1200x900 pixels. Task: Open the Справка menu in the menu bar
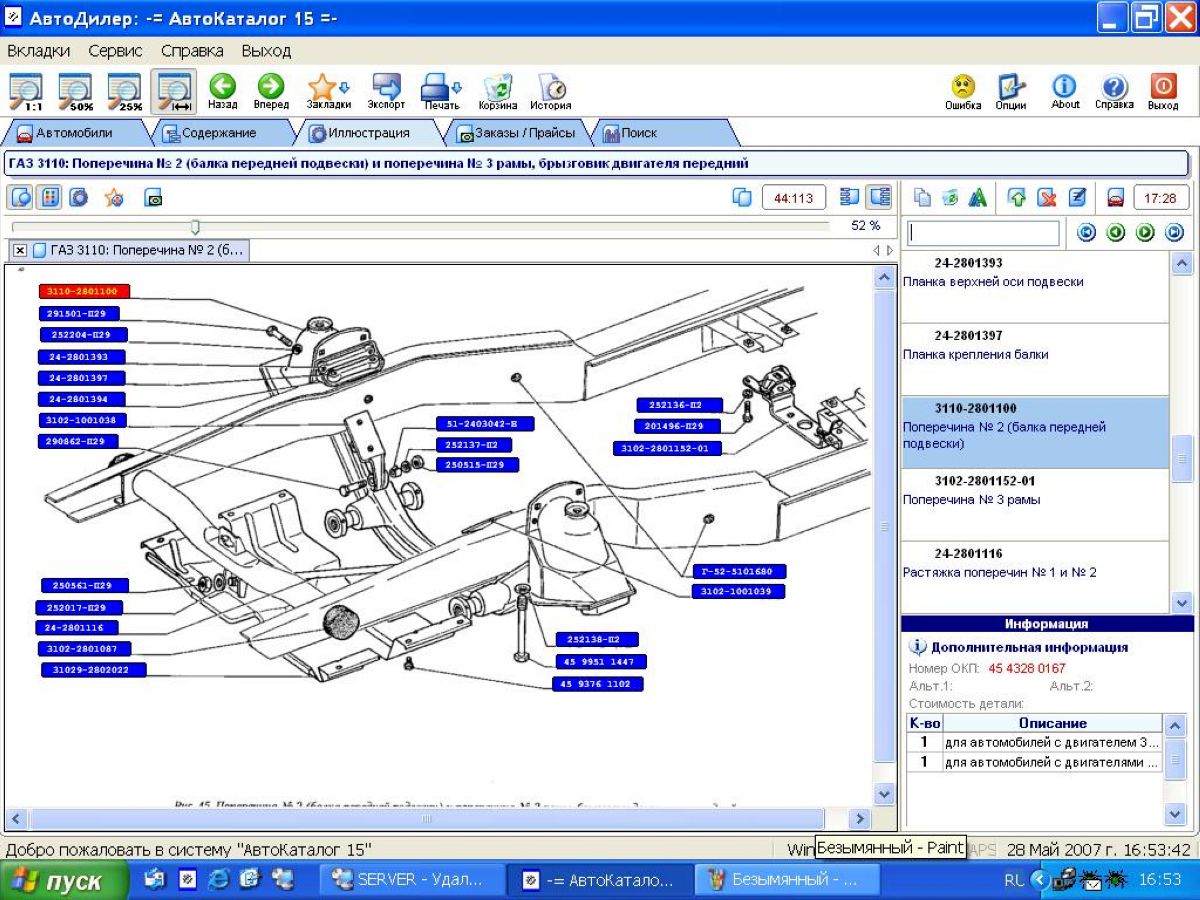coord(192,50)
